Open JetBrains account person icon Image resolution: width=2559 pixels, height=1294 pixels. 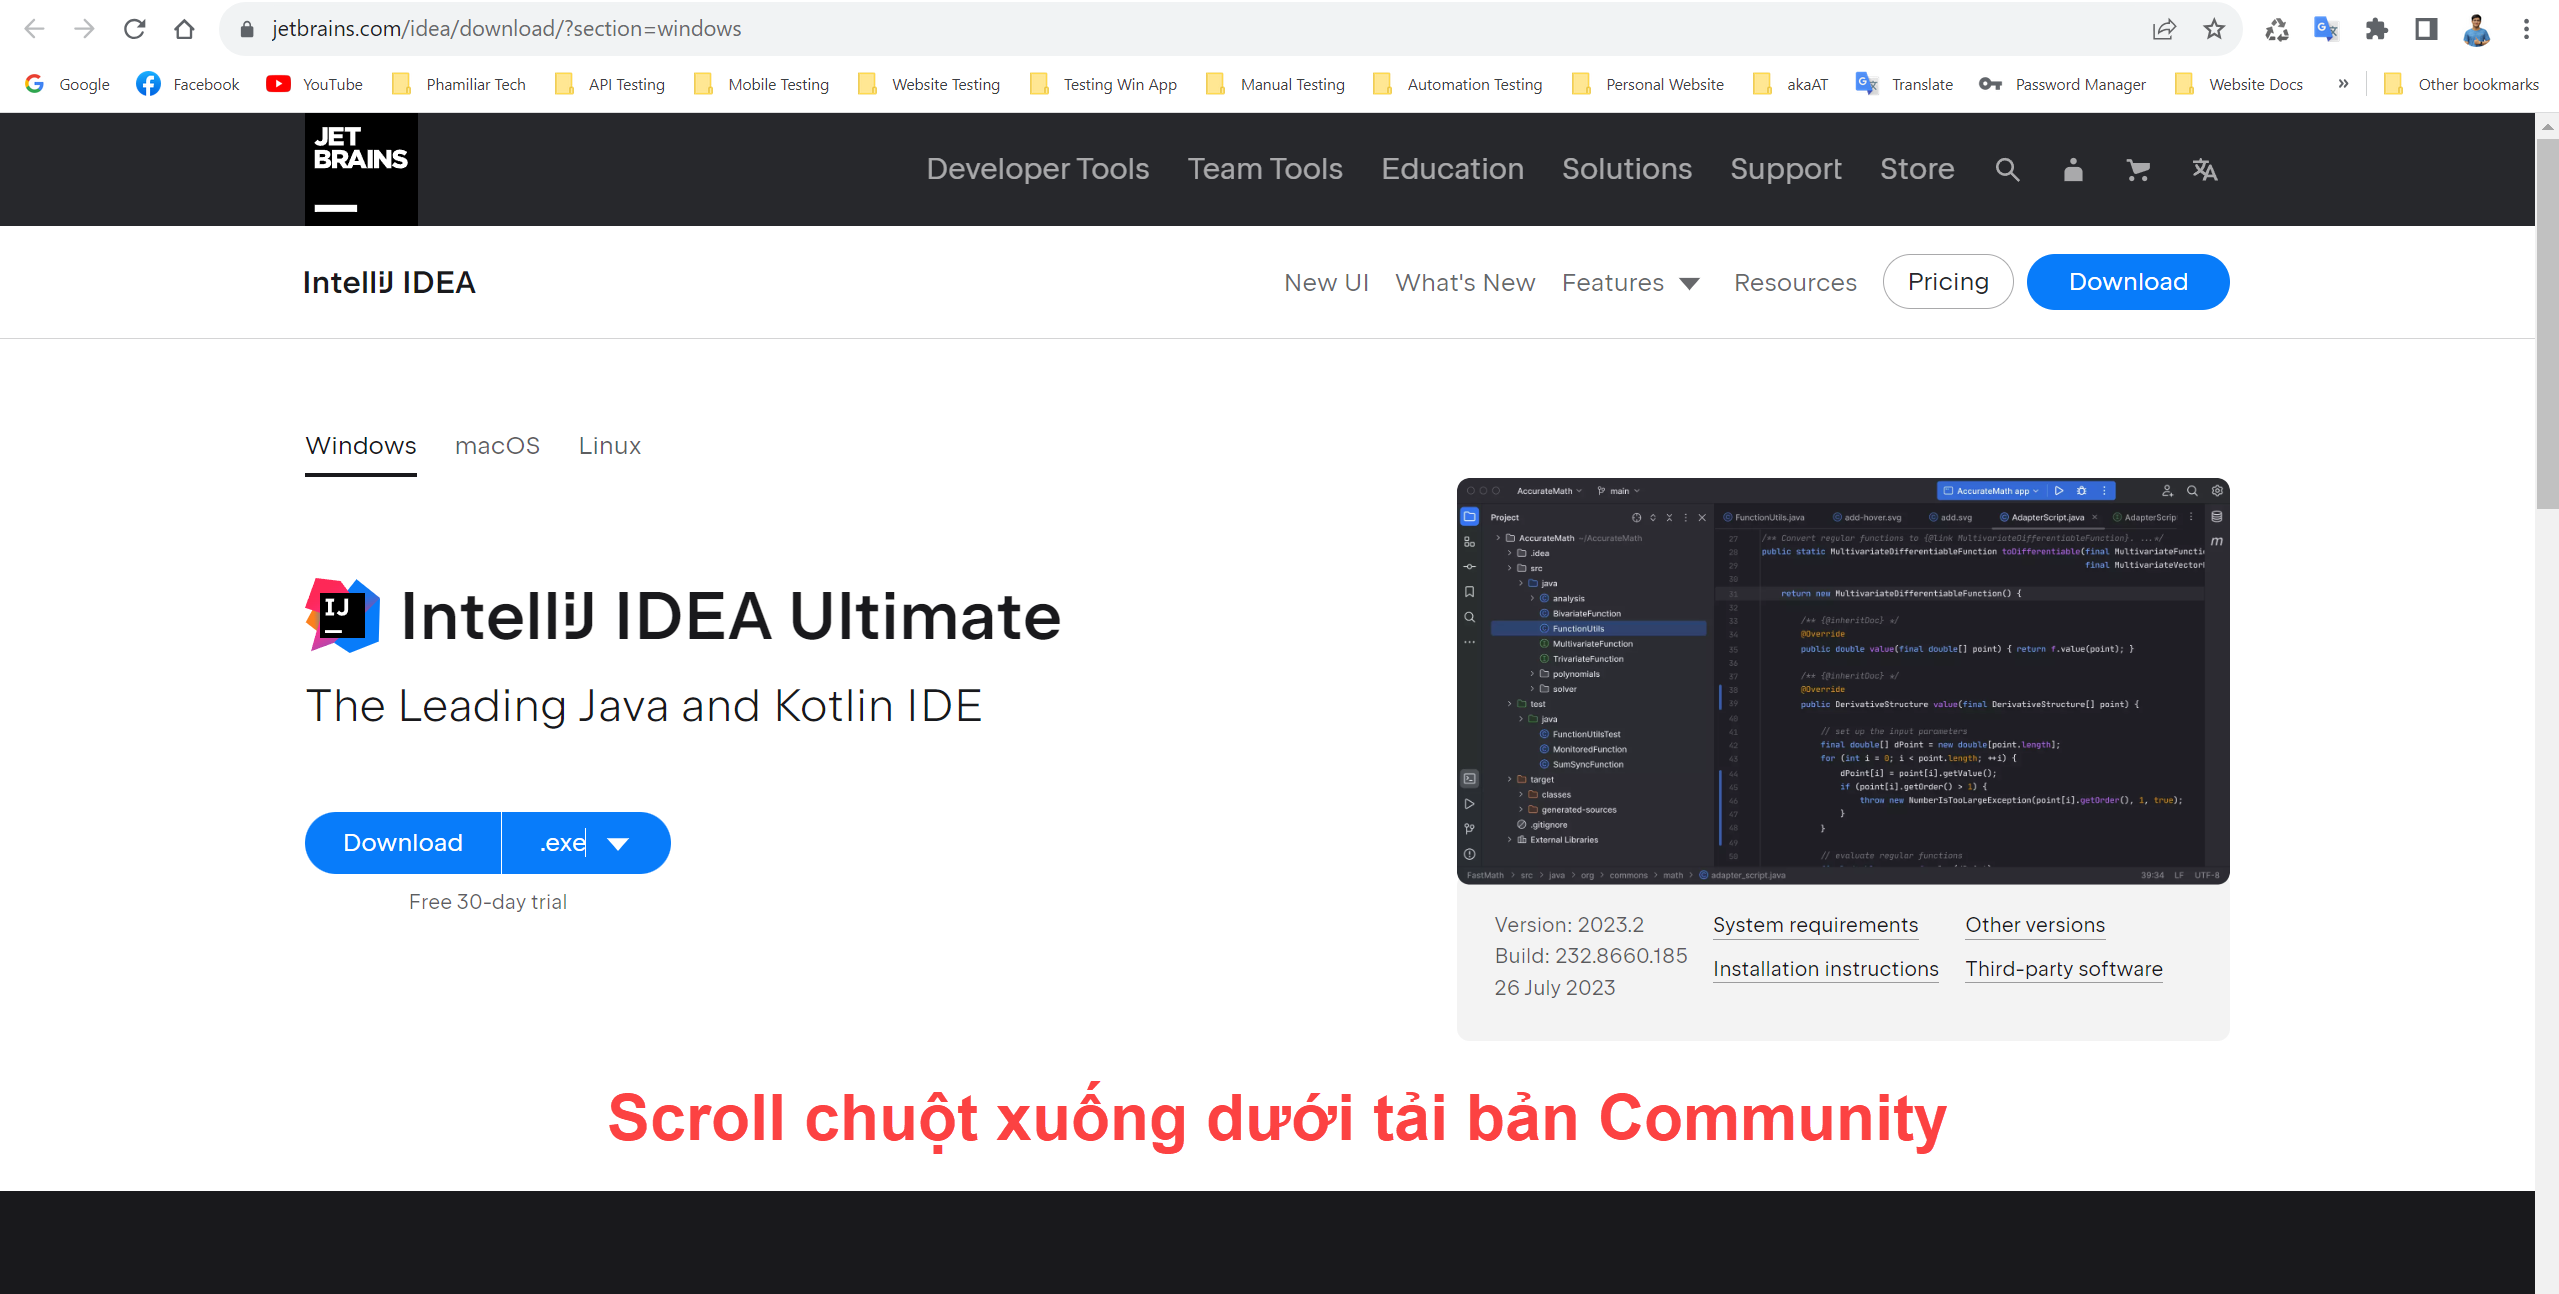(x=2073, y=170)
